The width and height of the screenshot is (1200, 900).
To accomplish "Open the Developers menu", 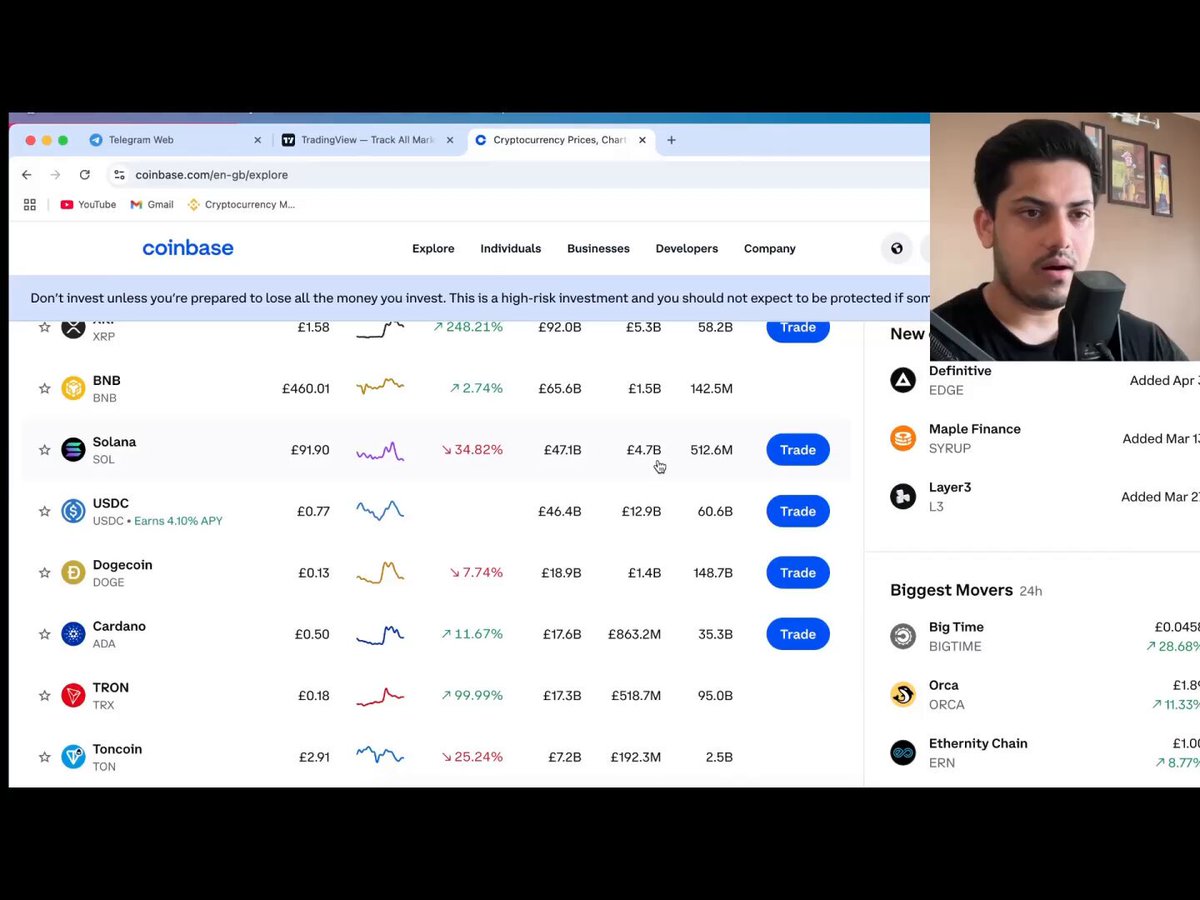I will click(x=686, y=249).
